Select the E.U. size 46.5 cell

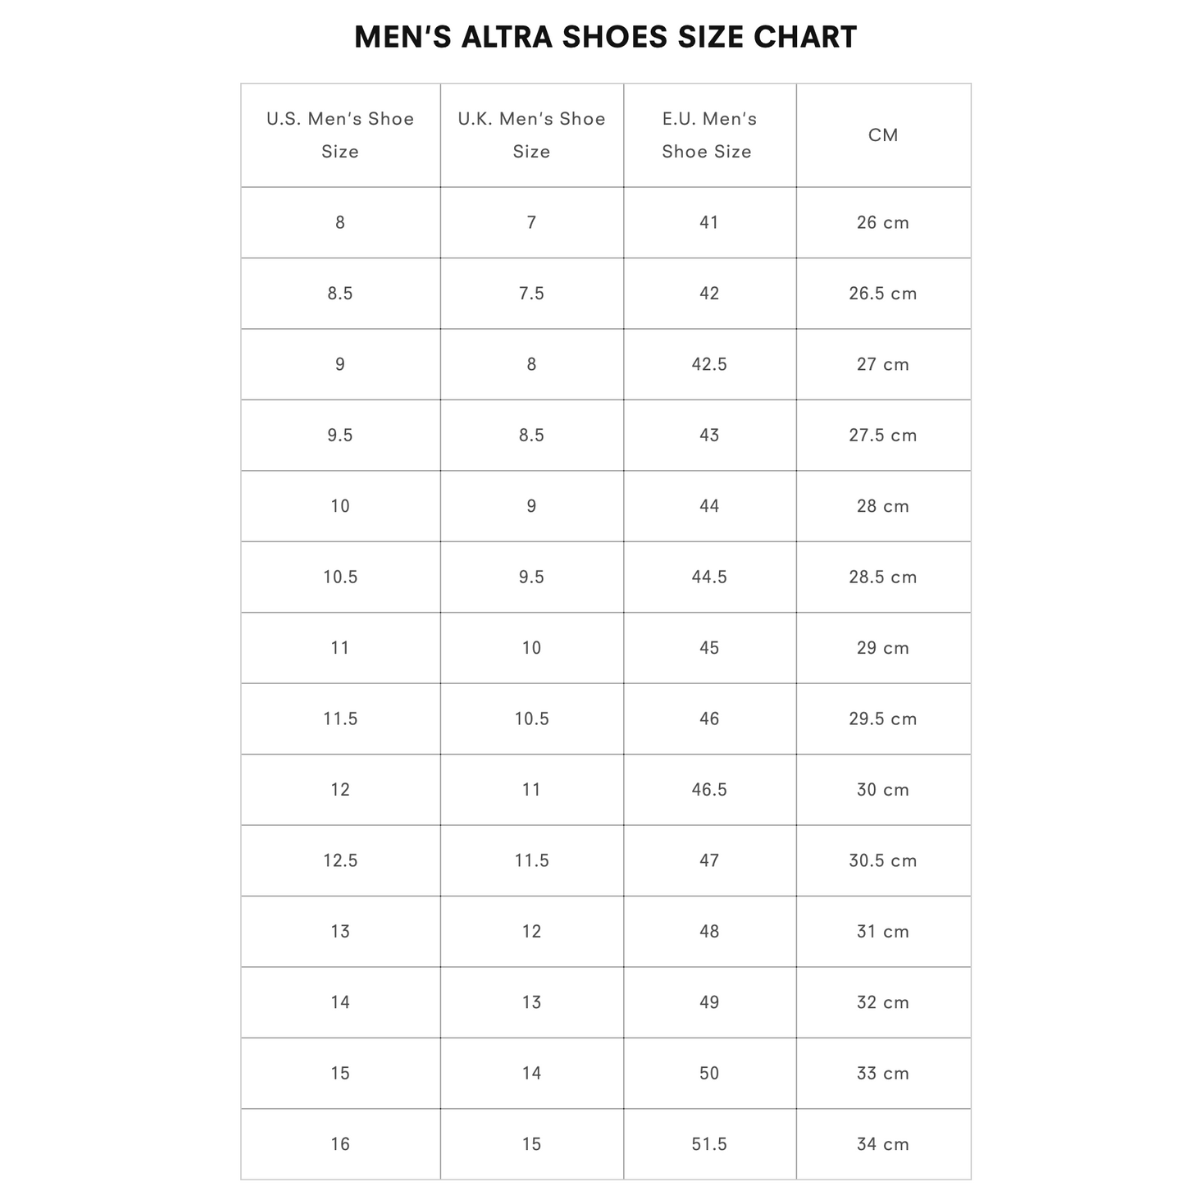[709, 790]
